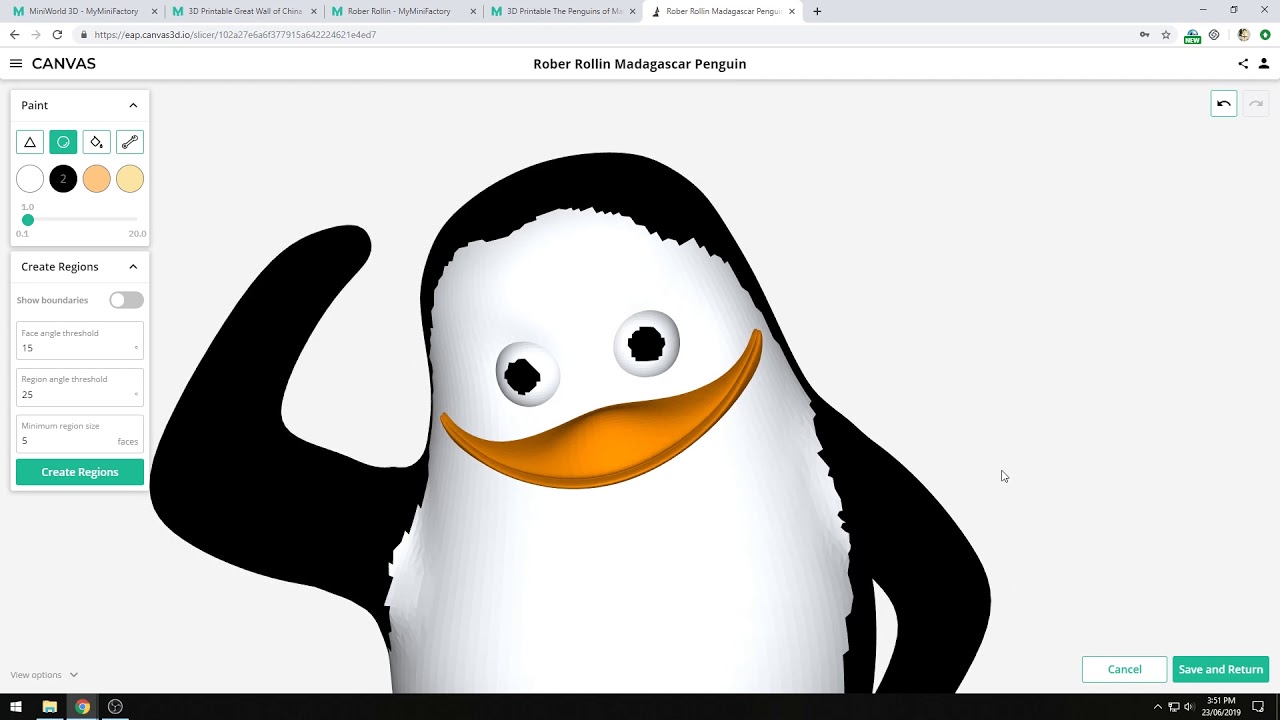This screenshot has height=720, width=1280.
Task: Click the Create Regions button
Action: 80,472
